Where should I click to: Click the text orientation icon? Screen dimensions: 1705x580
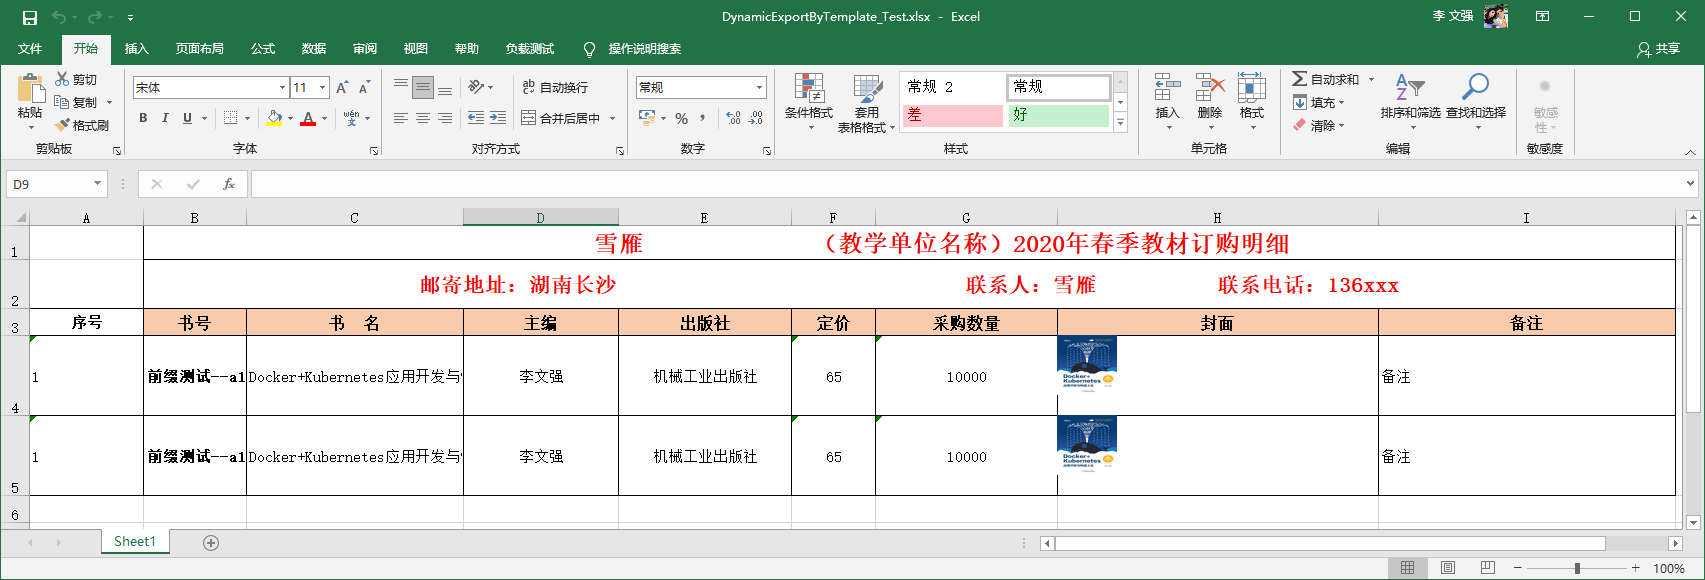coord(477,87)
